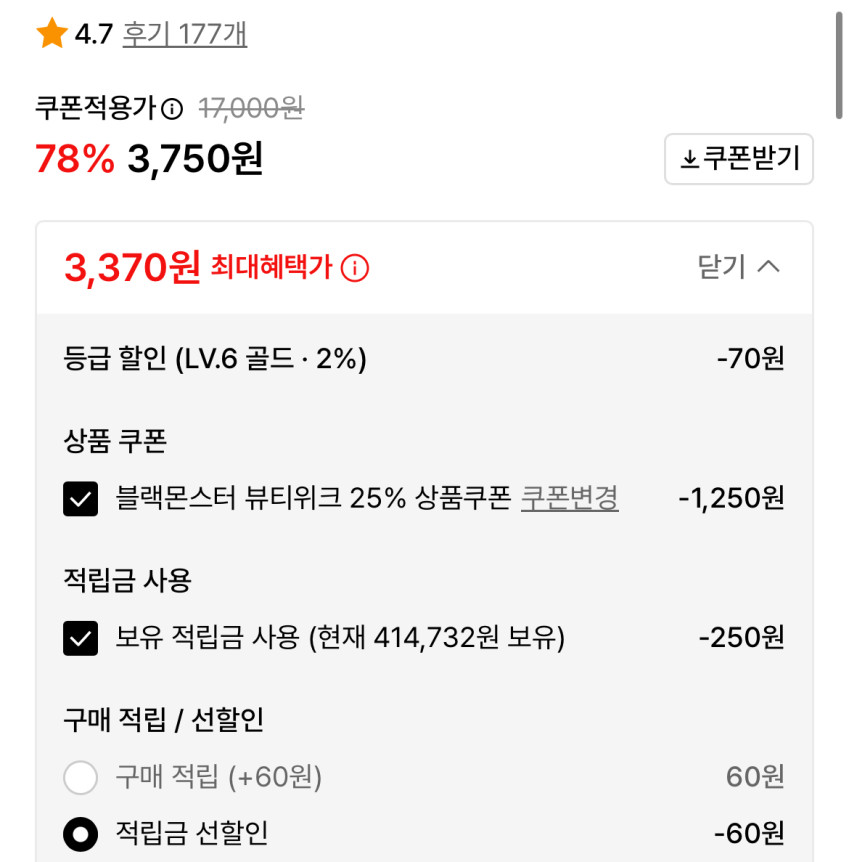Click the 4.7 rating score
849x862 pixels.
93,36
